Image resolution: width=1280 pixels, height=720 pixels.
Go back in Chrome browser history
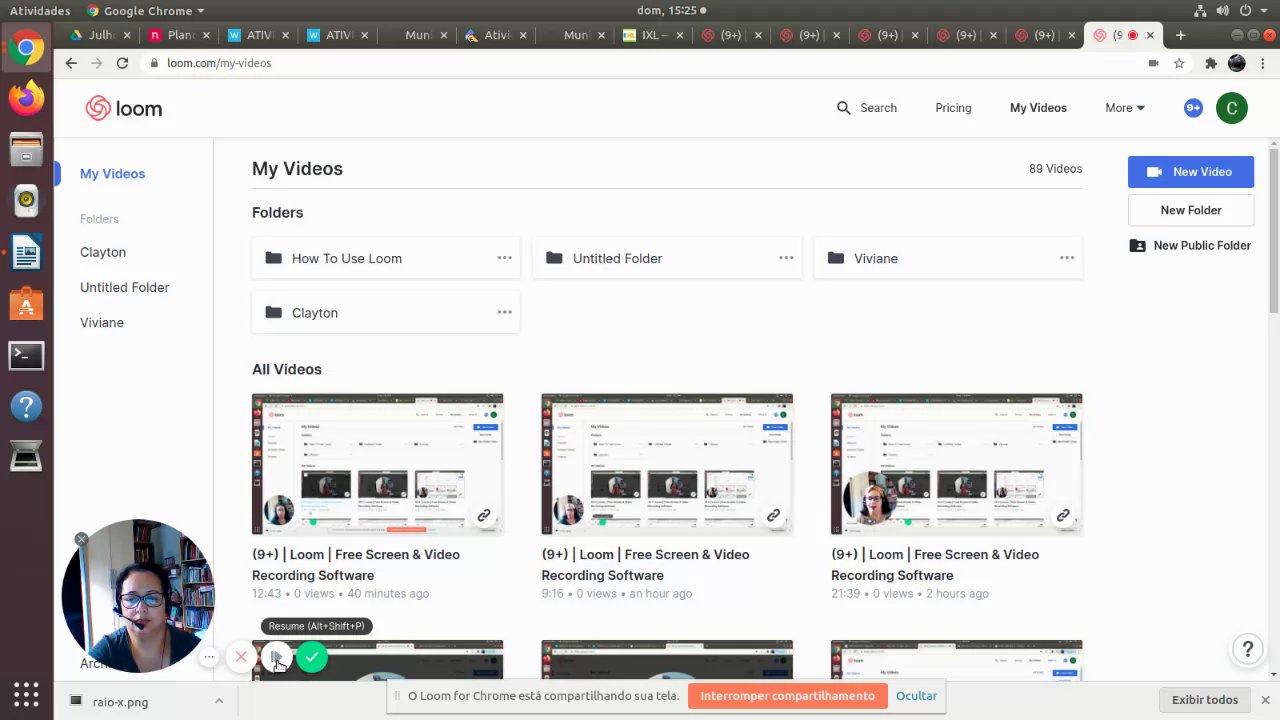(70, 63)
